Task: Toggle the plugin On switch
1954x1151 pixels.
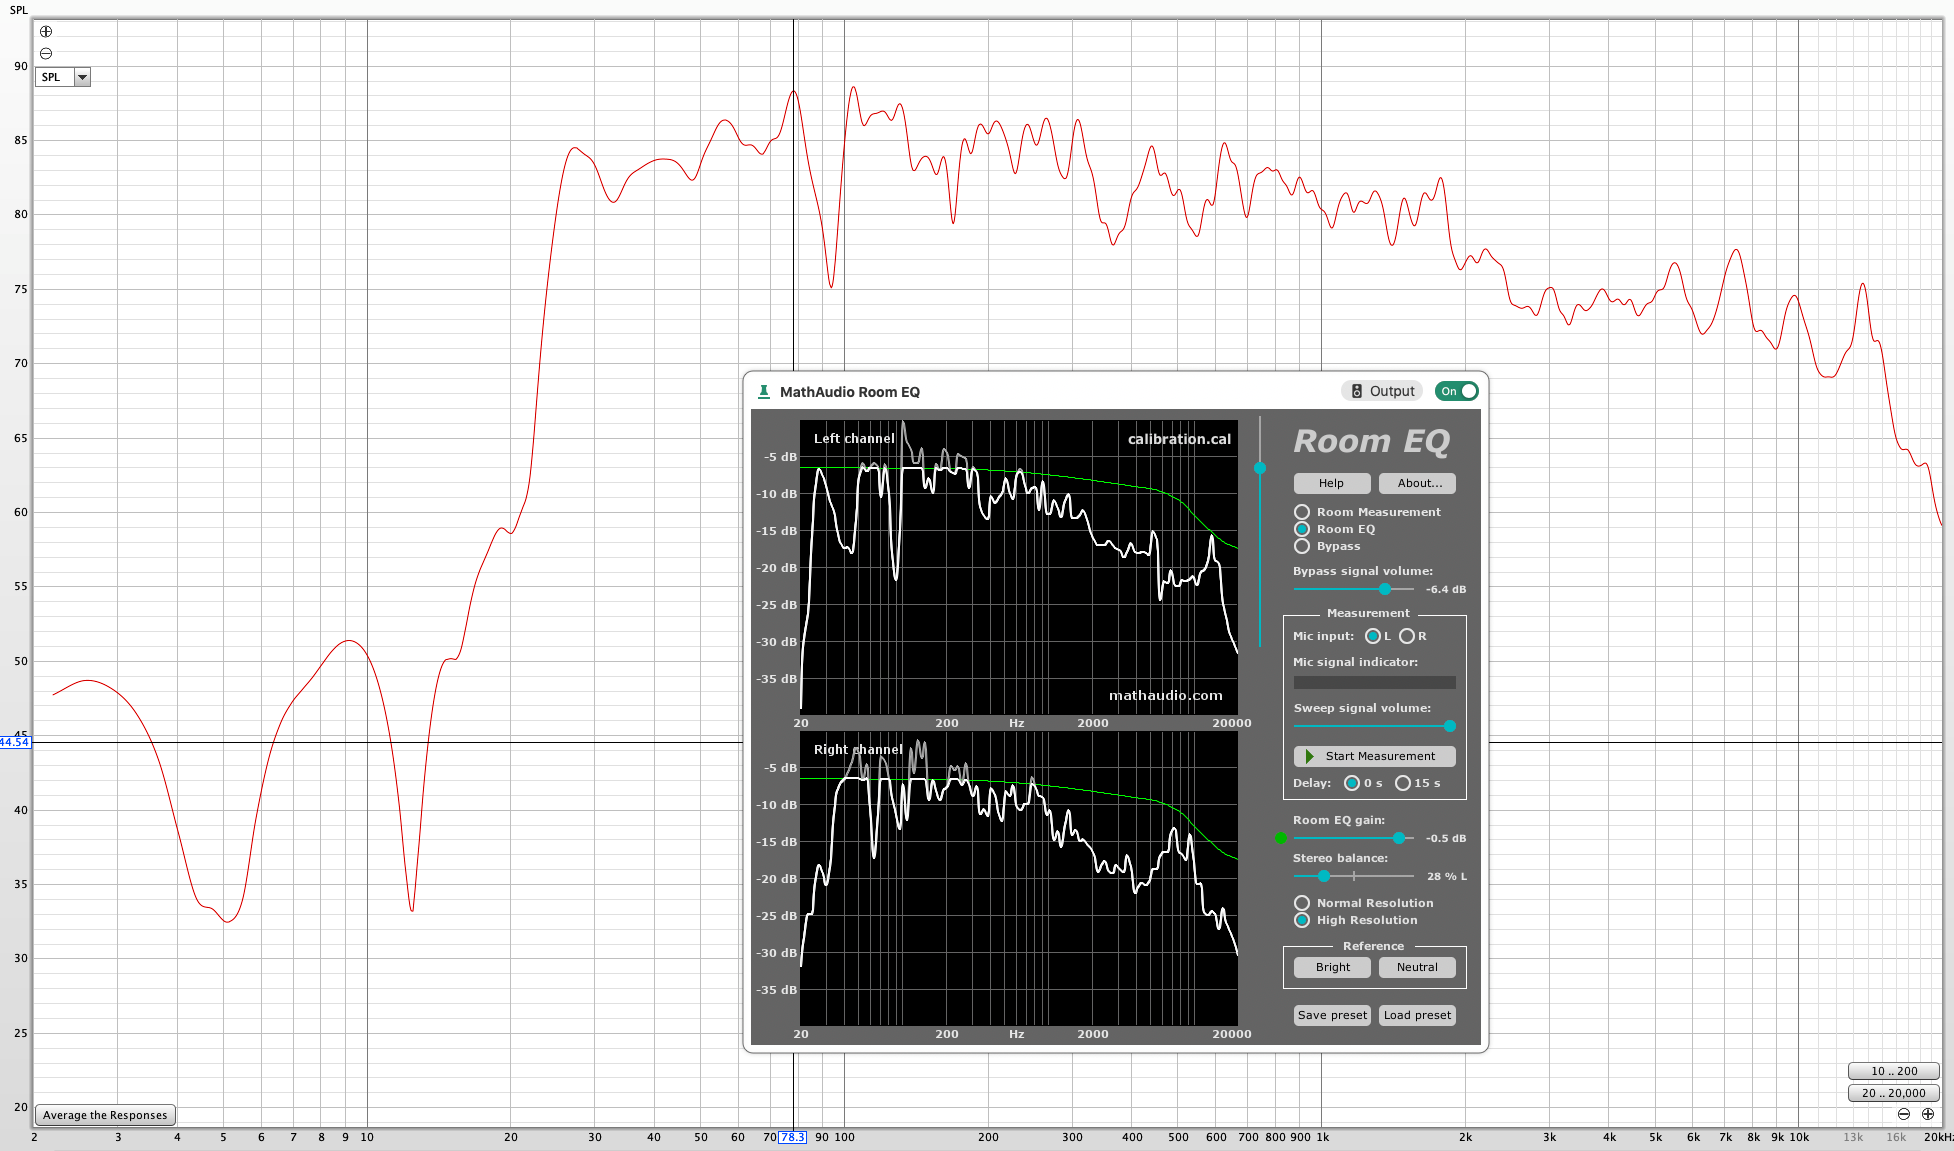Action: click(1456, 391)
